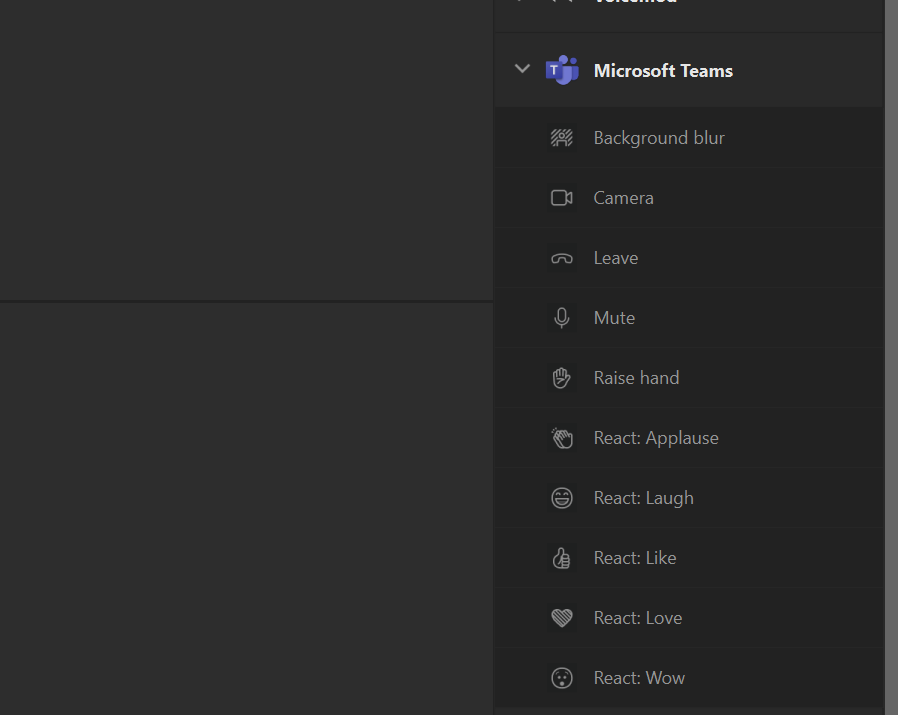The width and height of the screenshot is (898, 715).
Task: Select the "React: Applause" label
Action: (x=656, y=438)
